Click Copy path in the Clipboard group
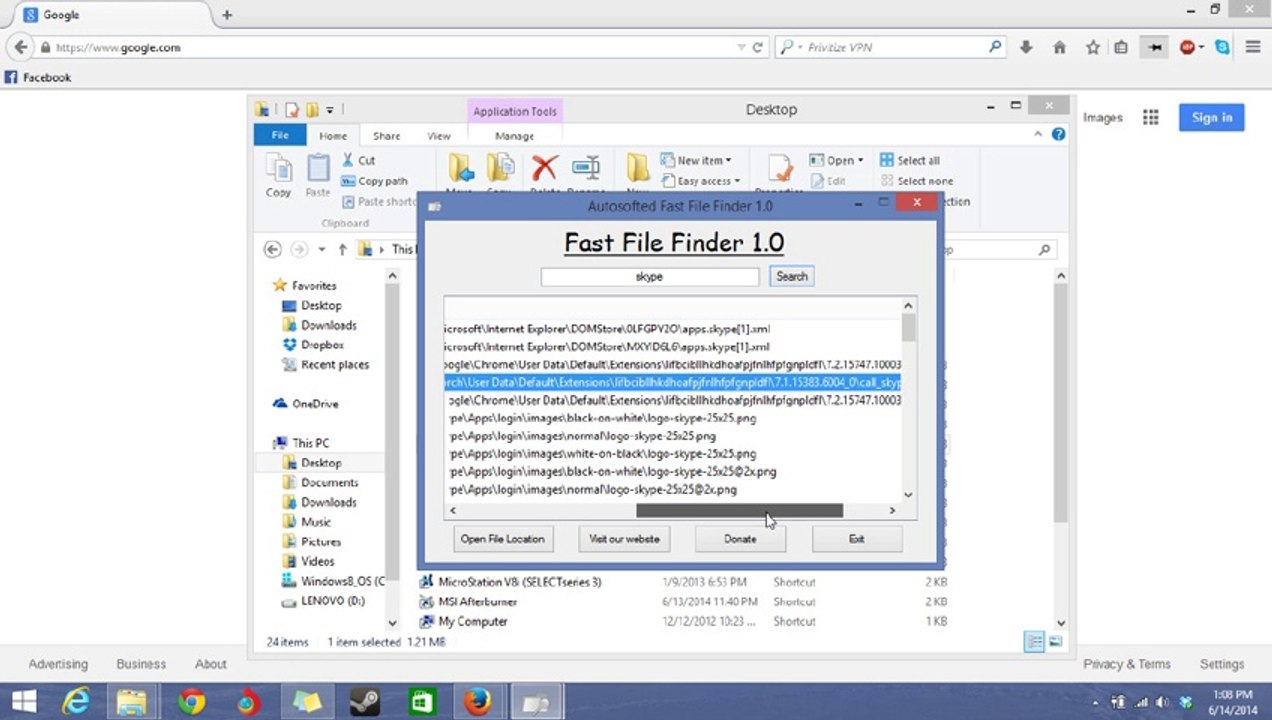 tap(375, 181)
